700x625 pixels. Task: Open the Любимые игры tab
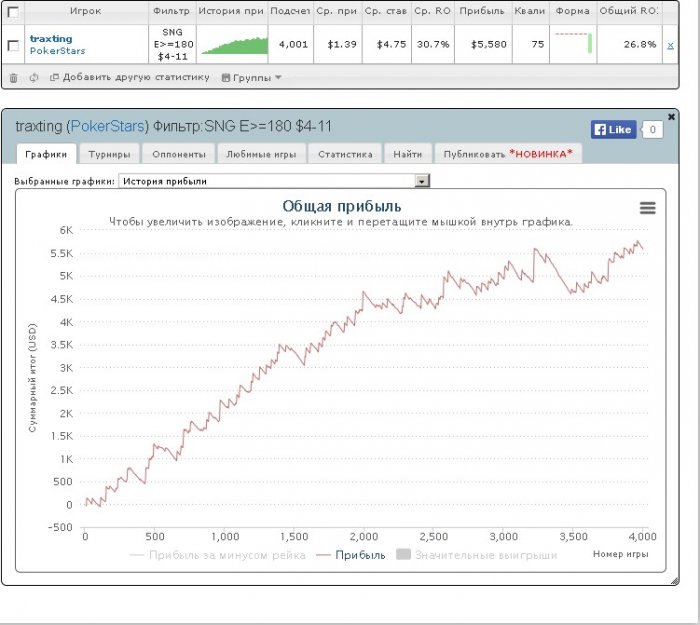261,154
